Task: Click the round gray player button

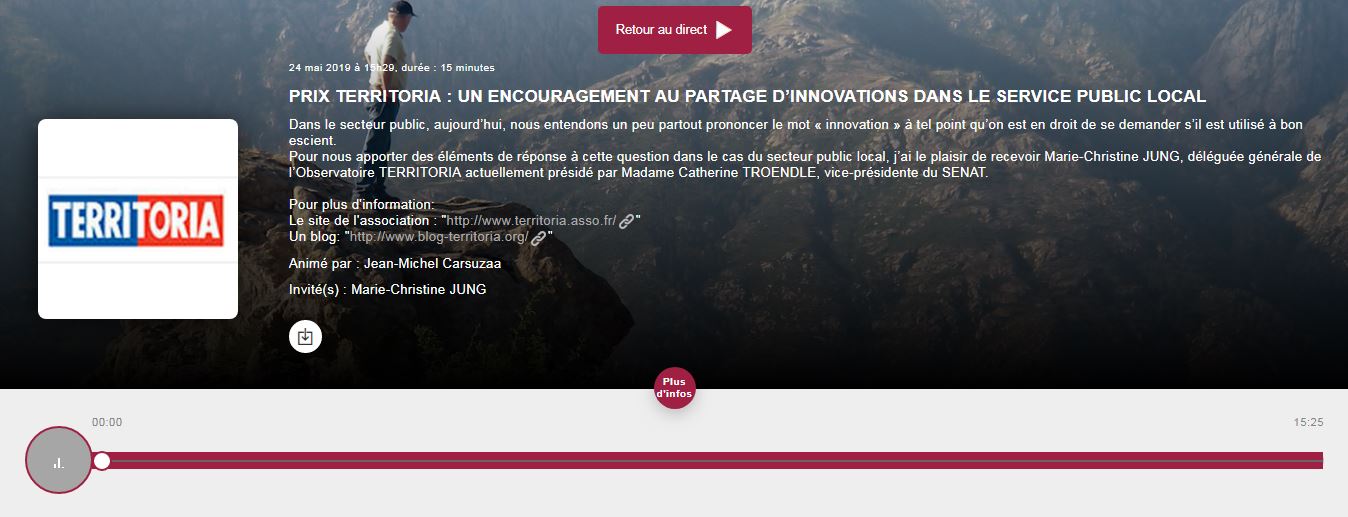Action: click(x=59, y=460)
